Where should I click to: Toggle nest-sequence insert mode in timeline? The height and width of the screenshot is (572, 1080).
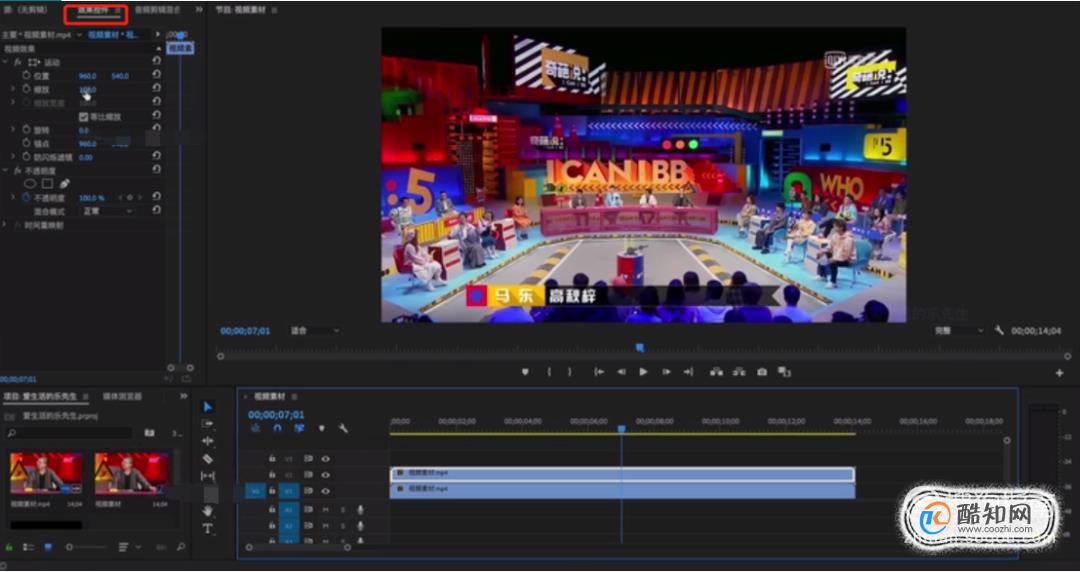(256, 428)
